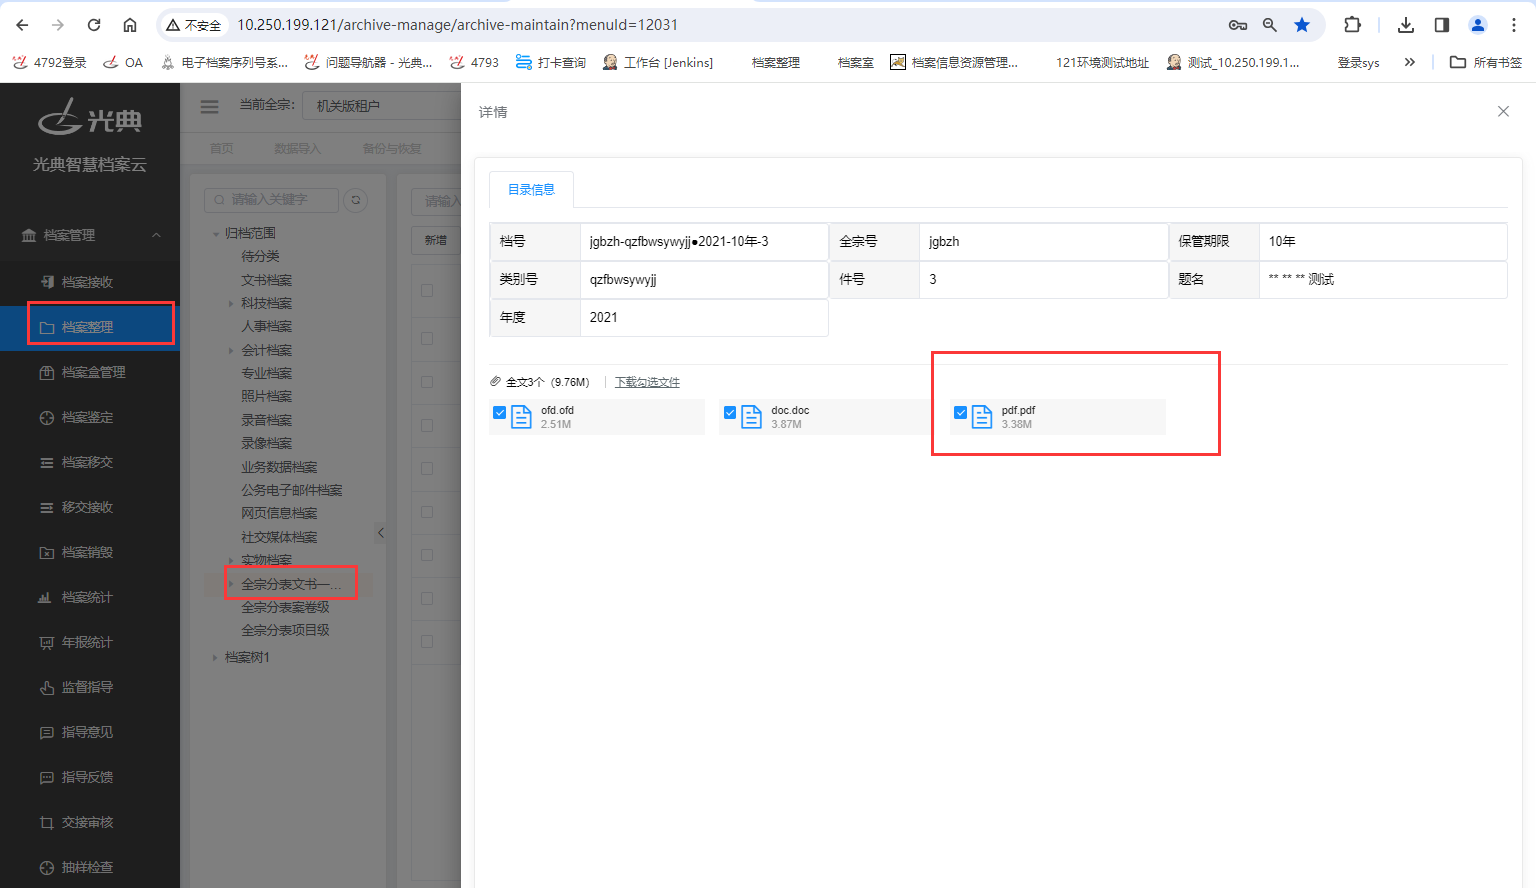Click the 档案销毁 sidebar icon
The height and width of the screenshot is (888, 1536).
pyautogui.click(x=46, y=552)
